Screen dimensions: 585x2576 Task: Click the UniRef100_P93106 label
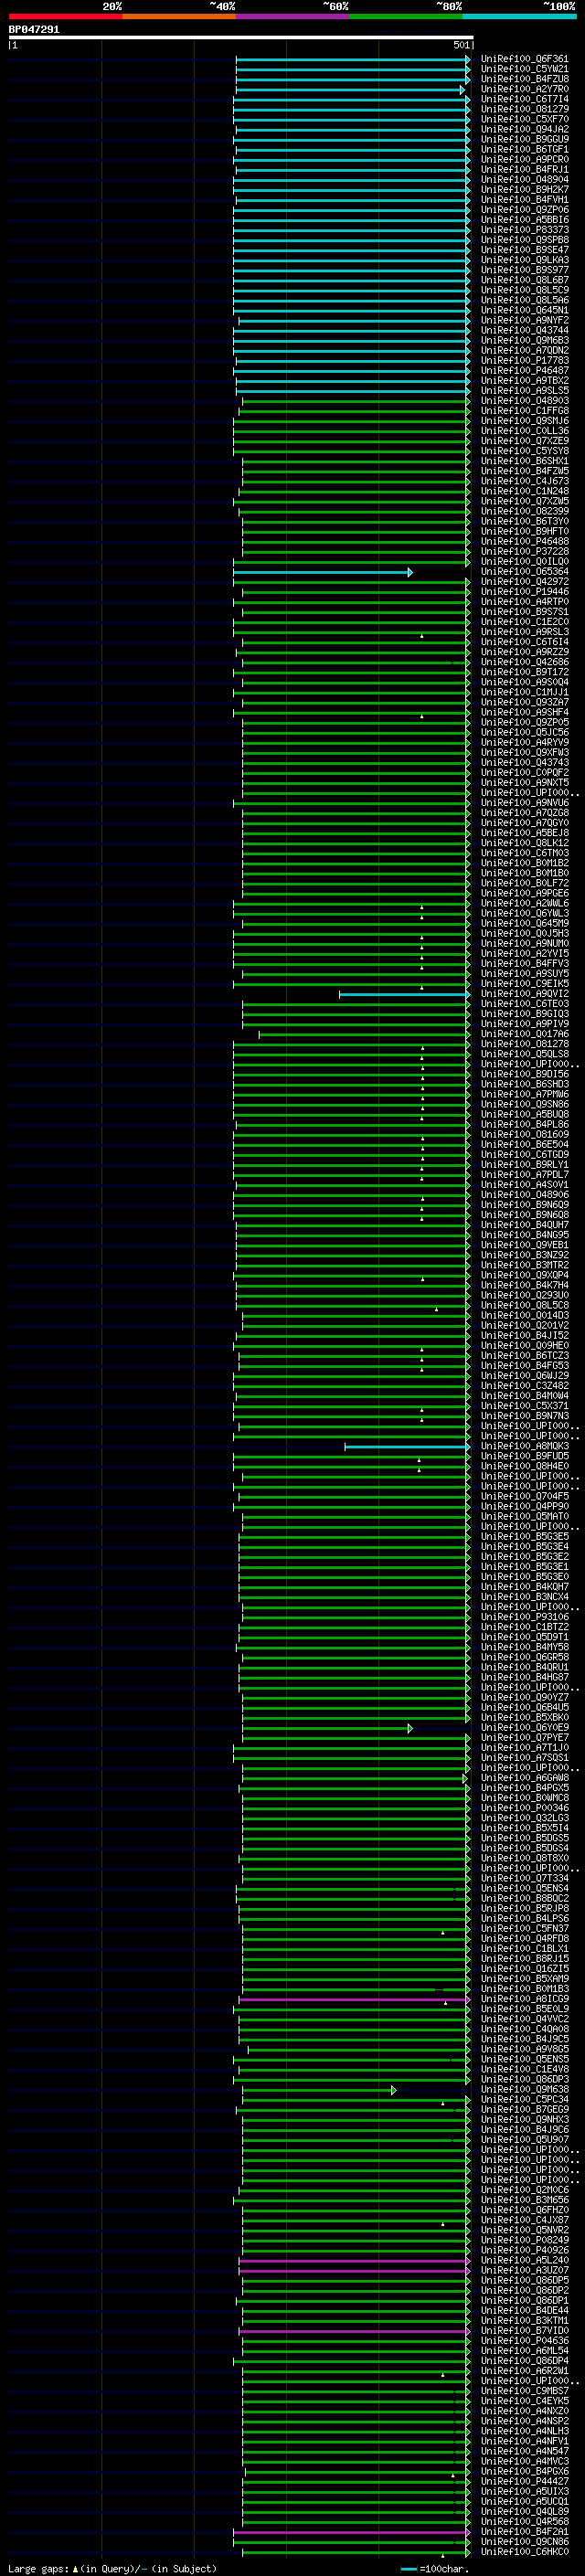point(524,1617)
